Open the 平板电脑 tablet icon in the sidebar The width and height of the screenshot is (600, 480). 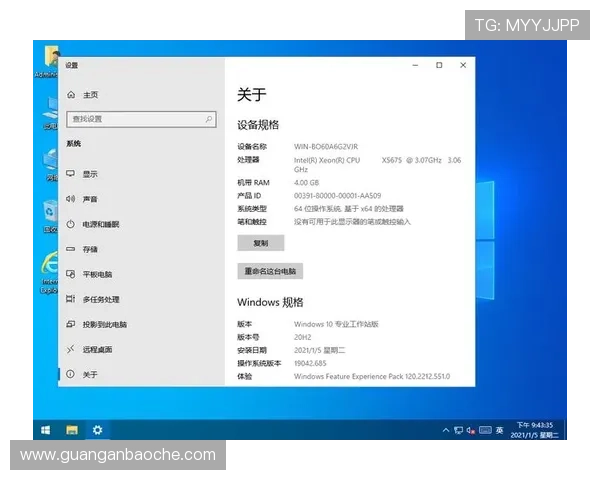pos(70,274)
